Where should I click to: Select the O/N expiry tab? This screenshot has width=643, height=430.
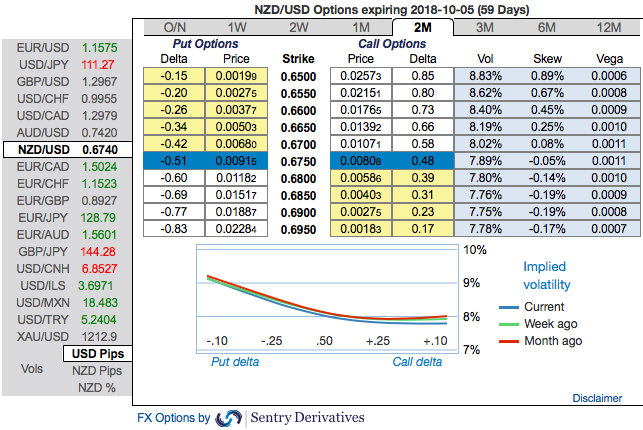click(174, 27)
